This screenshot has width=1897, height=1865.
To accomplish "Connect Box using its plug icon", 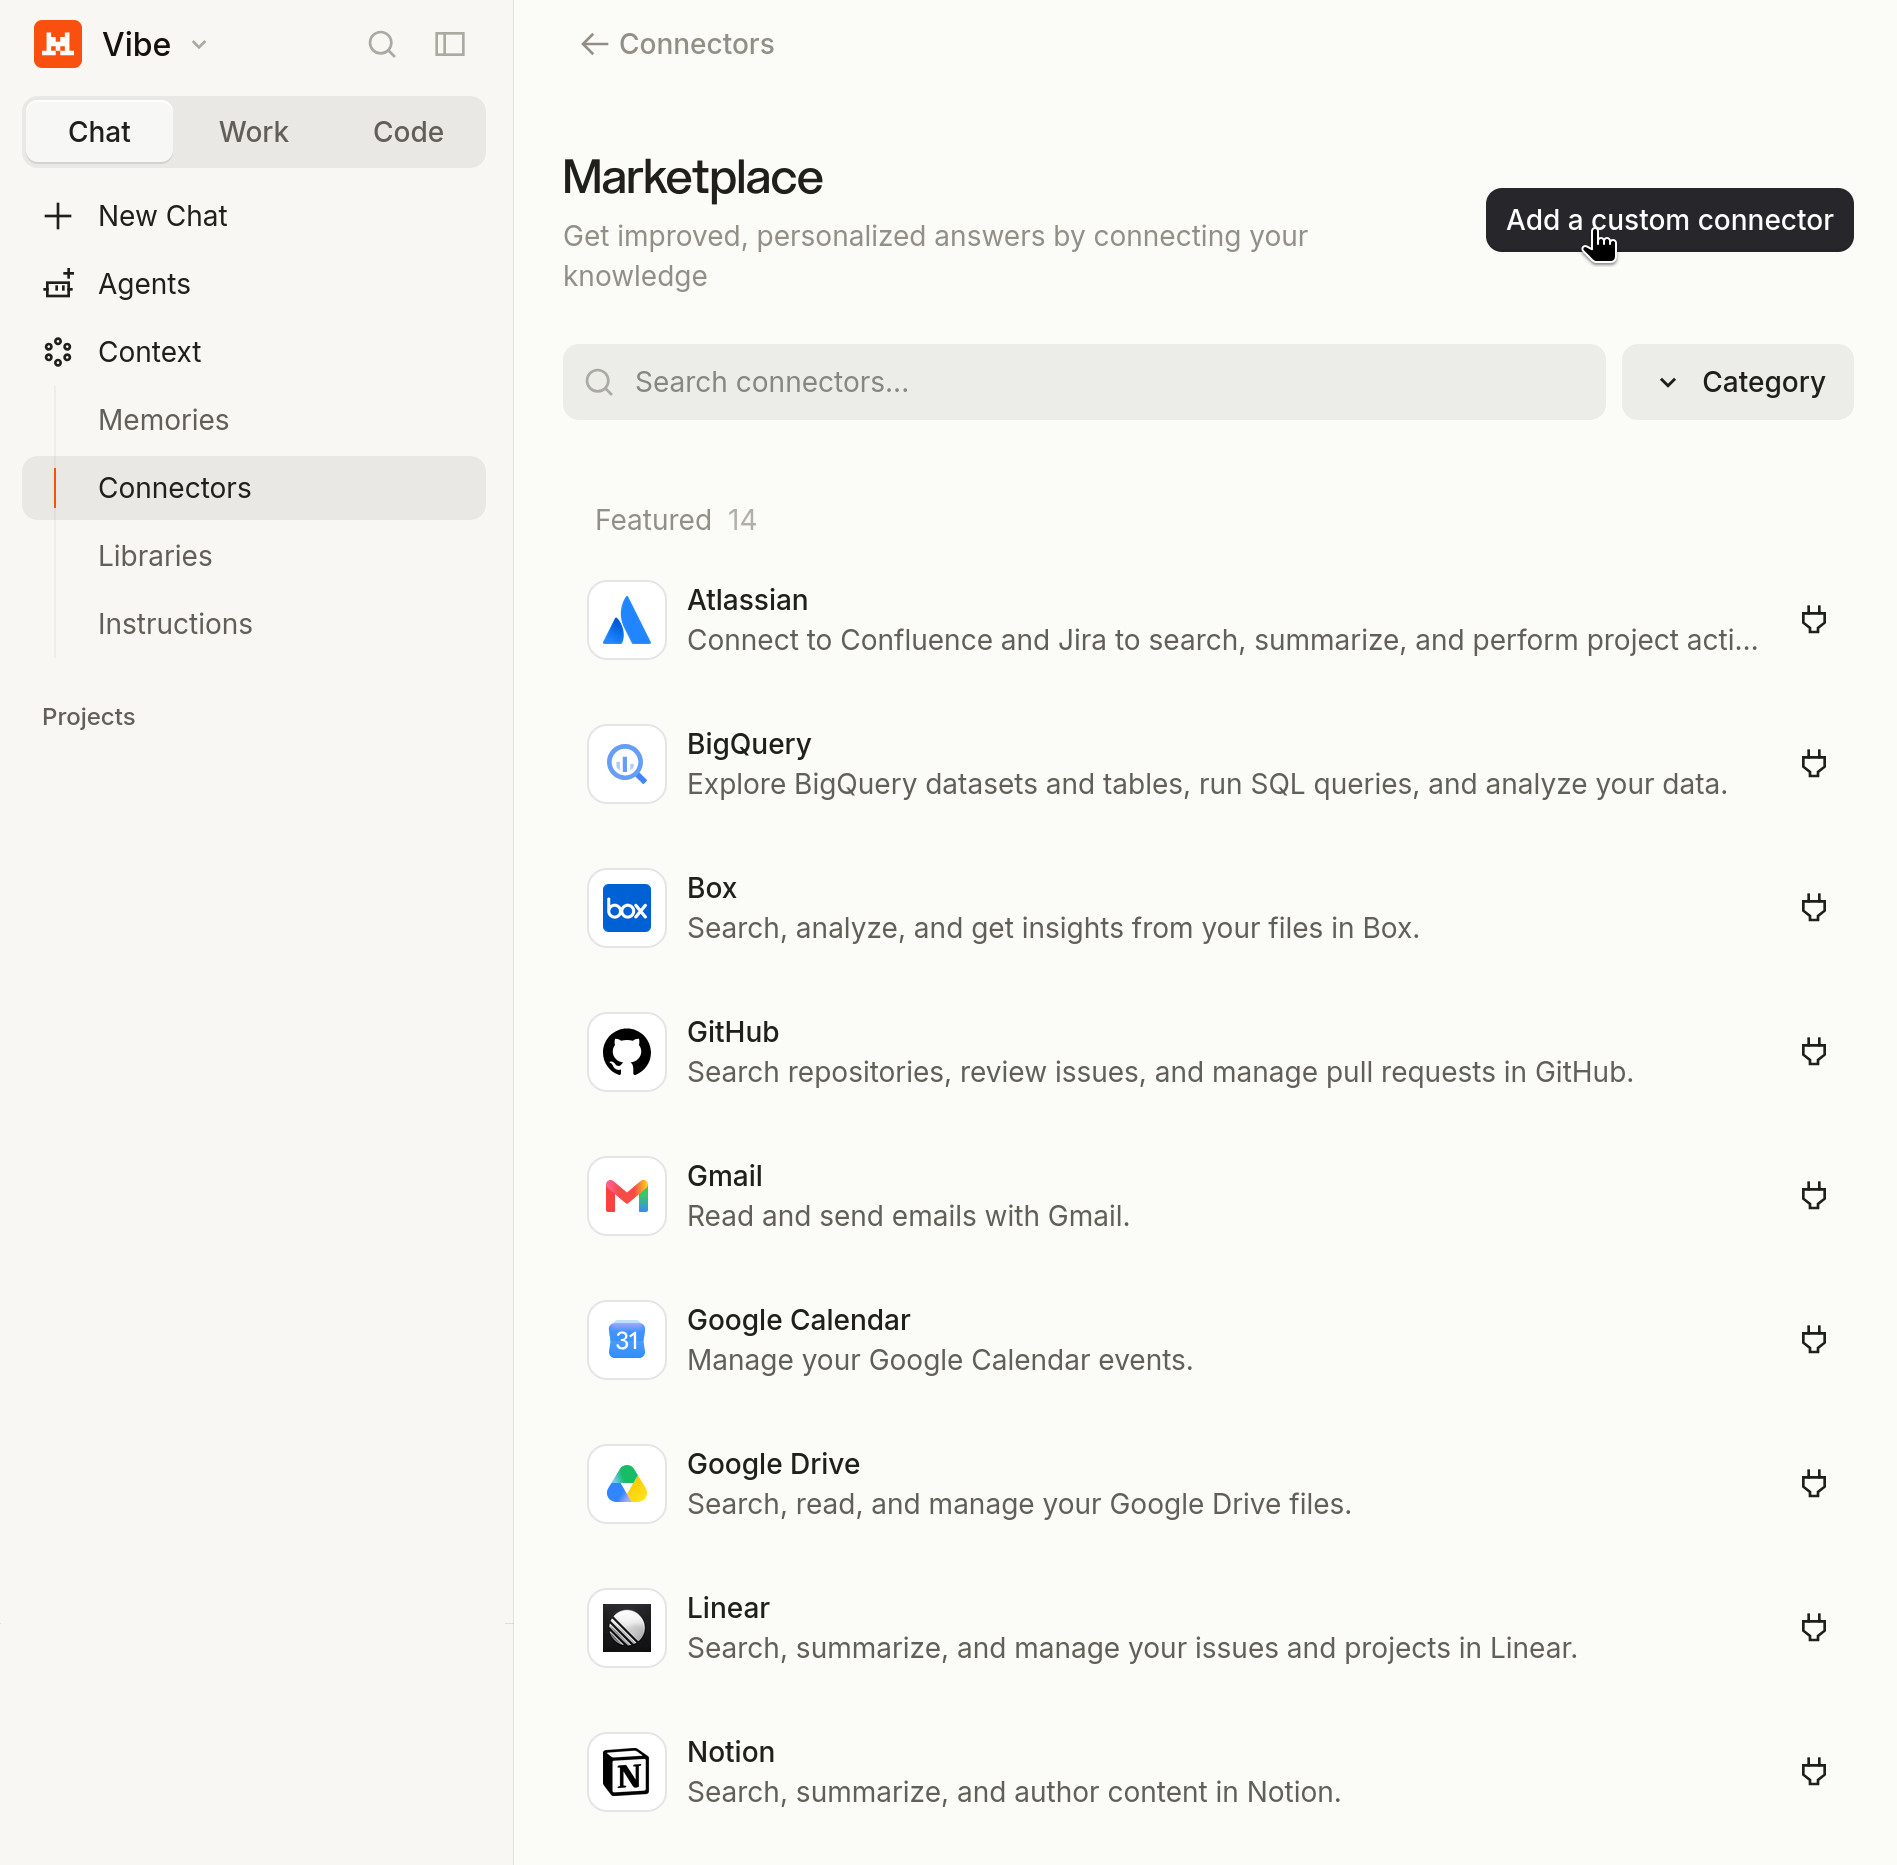I will tap(1814, 908).
